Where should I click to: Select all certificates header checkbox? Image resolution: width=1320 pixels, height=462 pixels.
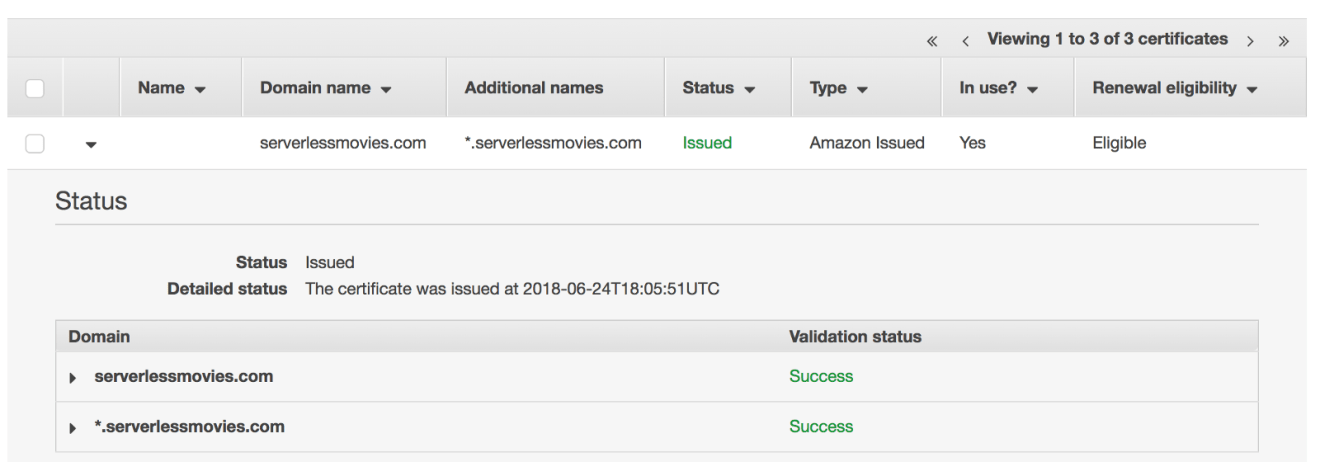point(34,88)
